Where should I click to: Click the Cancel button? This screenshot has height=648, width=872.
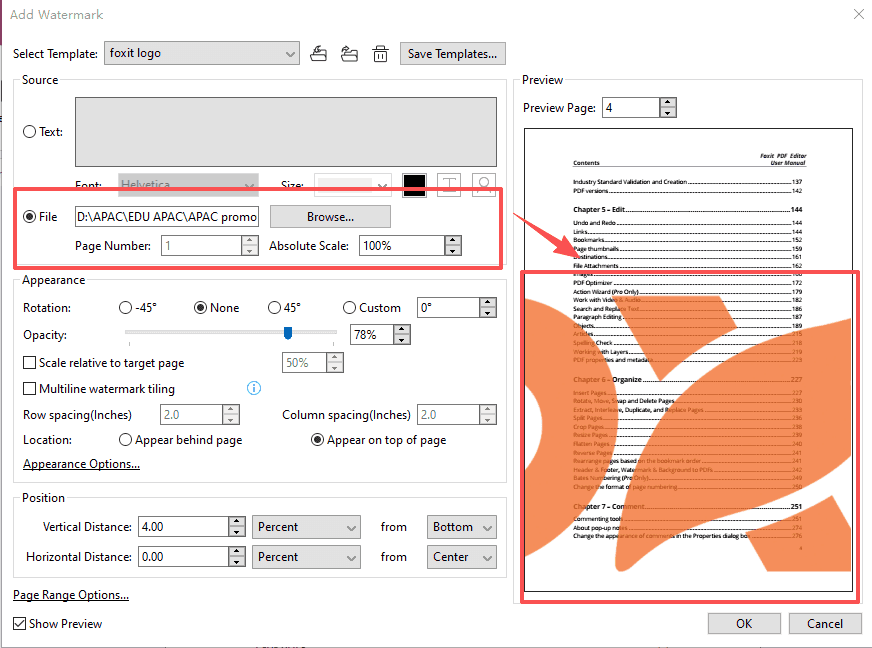(825, 624)
